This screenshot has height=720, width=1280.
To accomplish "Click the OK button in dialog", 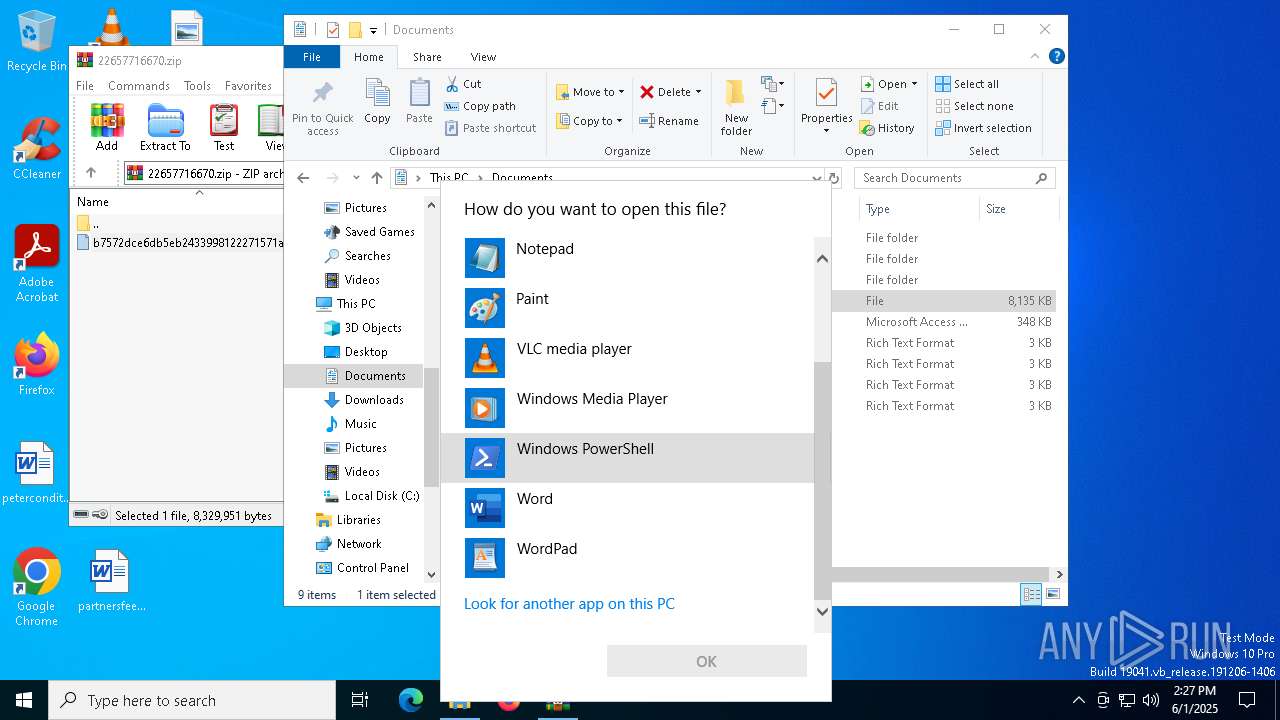I will pyautogui.click(x=706, y=661).
